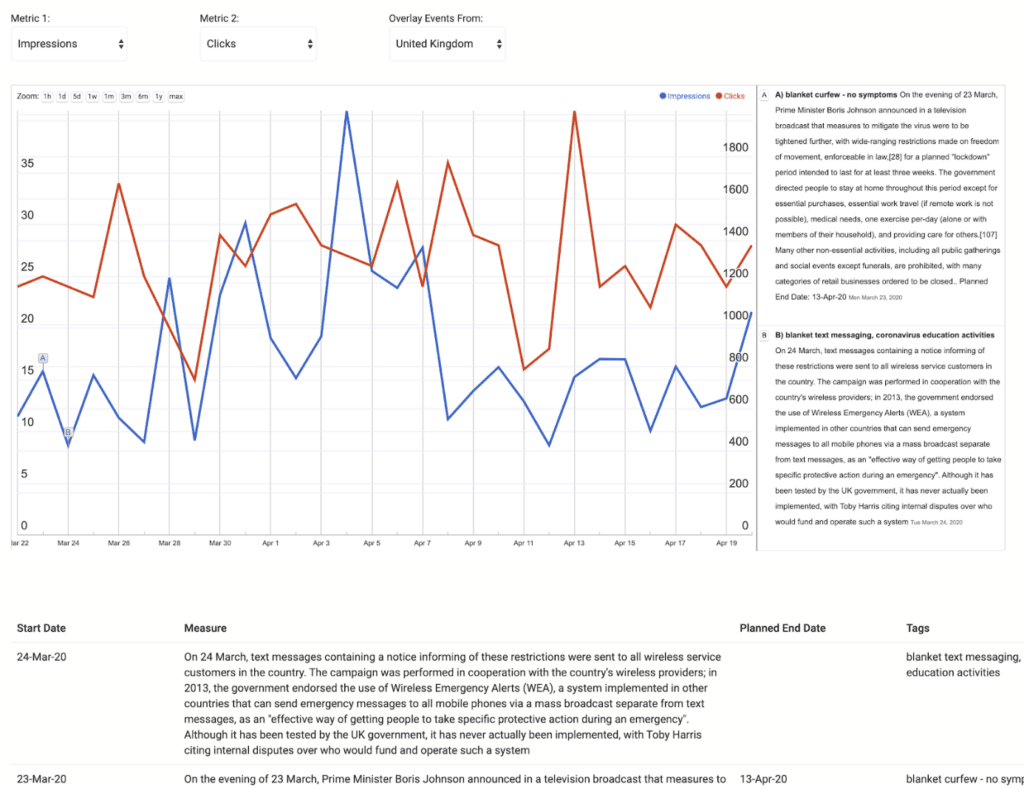
Task: Sort table by Start Date header
Action: tap(41, 628)
